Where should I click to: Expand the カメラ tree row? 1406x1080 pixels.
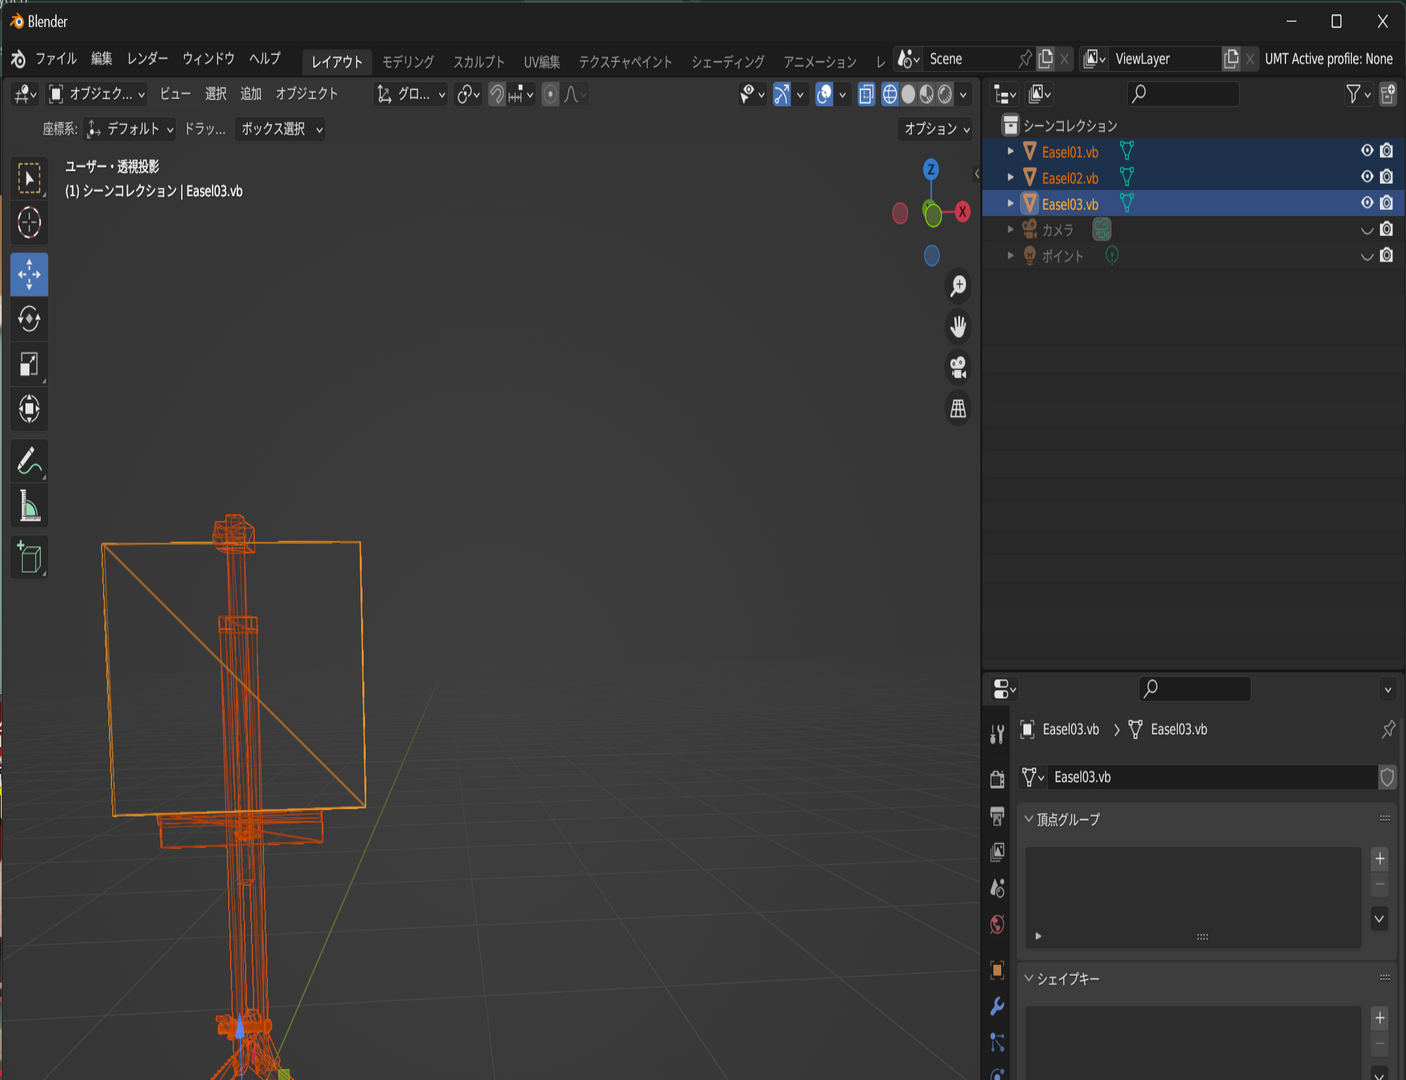click(1010, 230)
